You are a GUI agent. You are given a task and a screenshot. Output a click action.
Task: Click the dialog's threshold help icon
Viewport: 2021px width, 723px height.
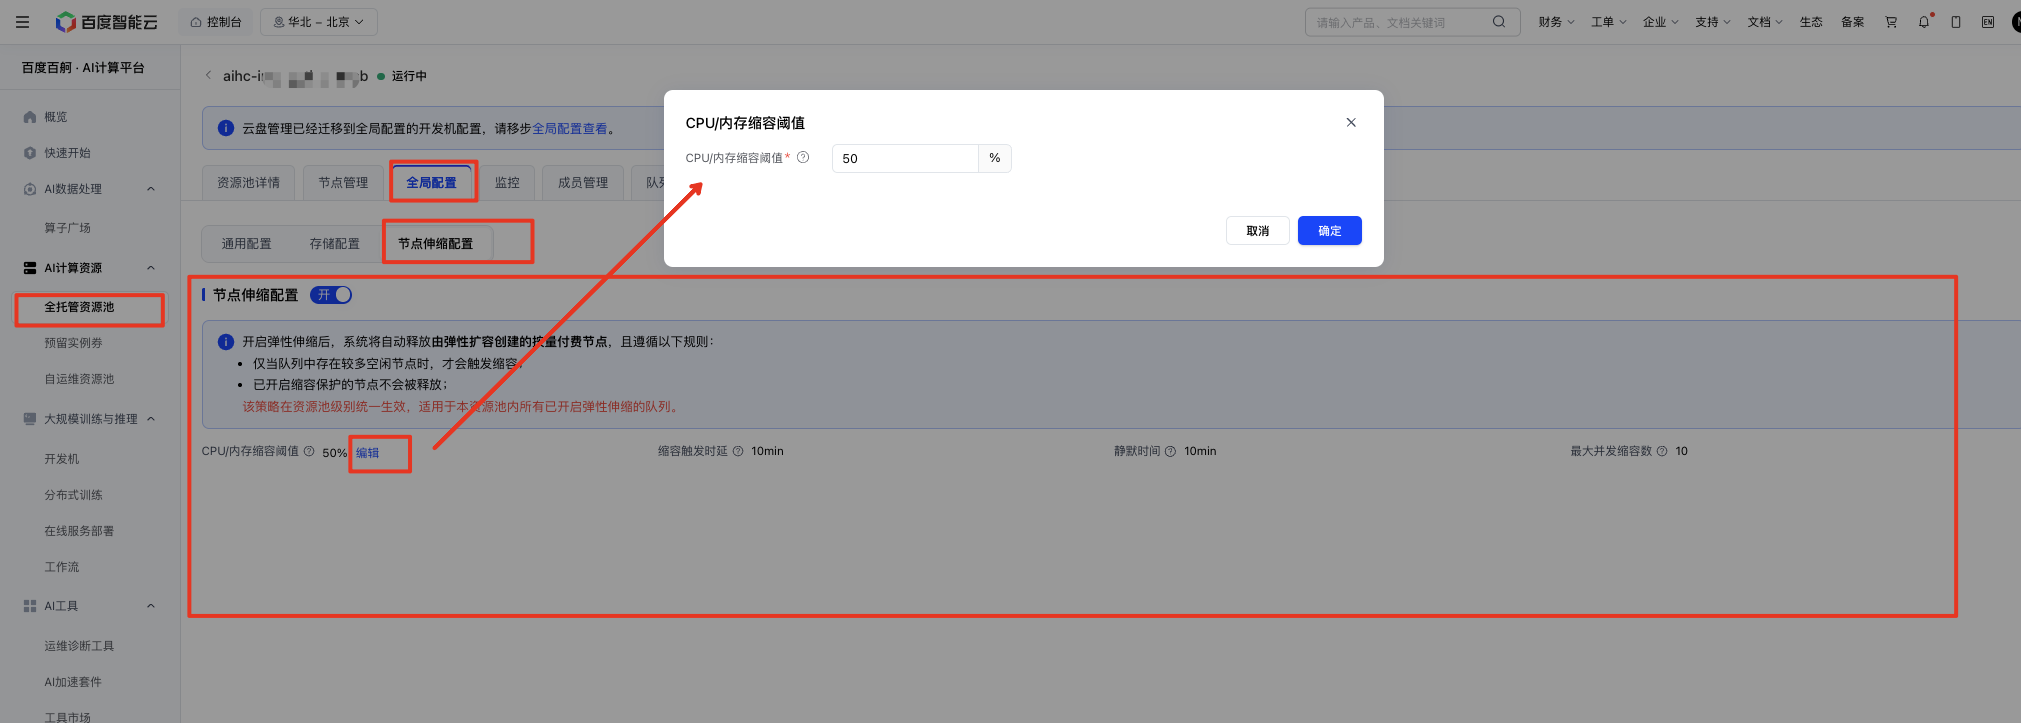pos(803,157)
